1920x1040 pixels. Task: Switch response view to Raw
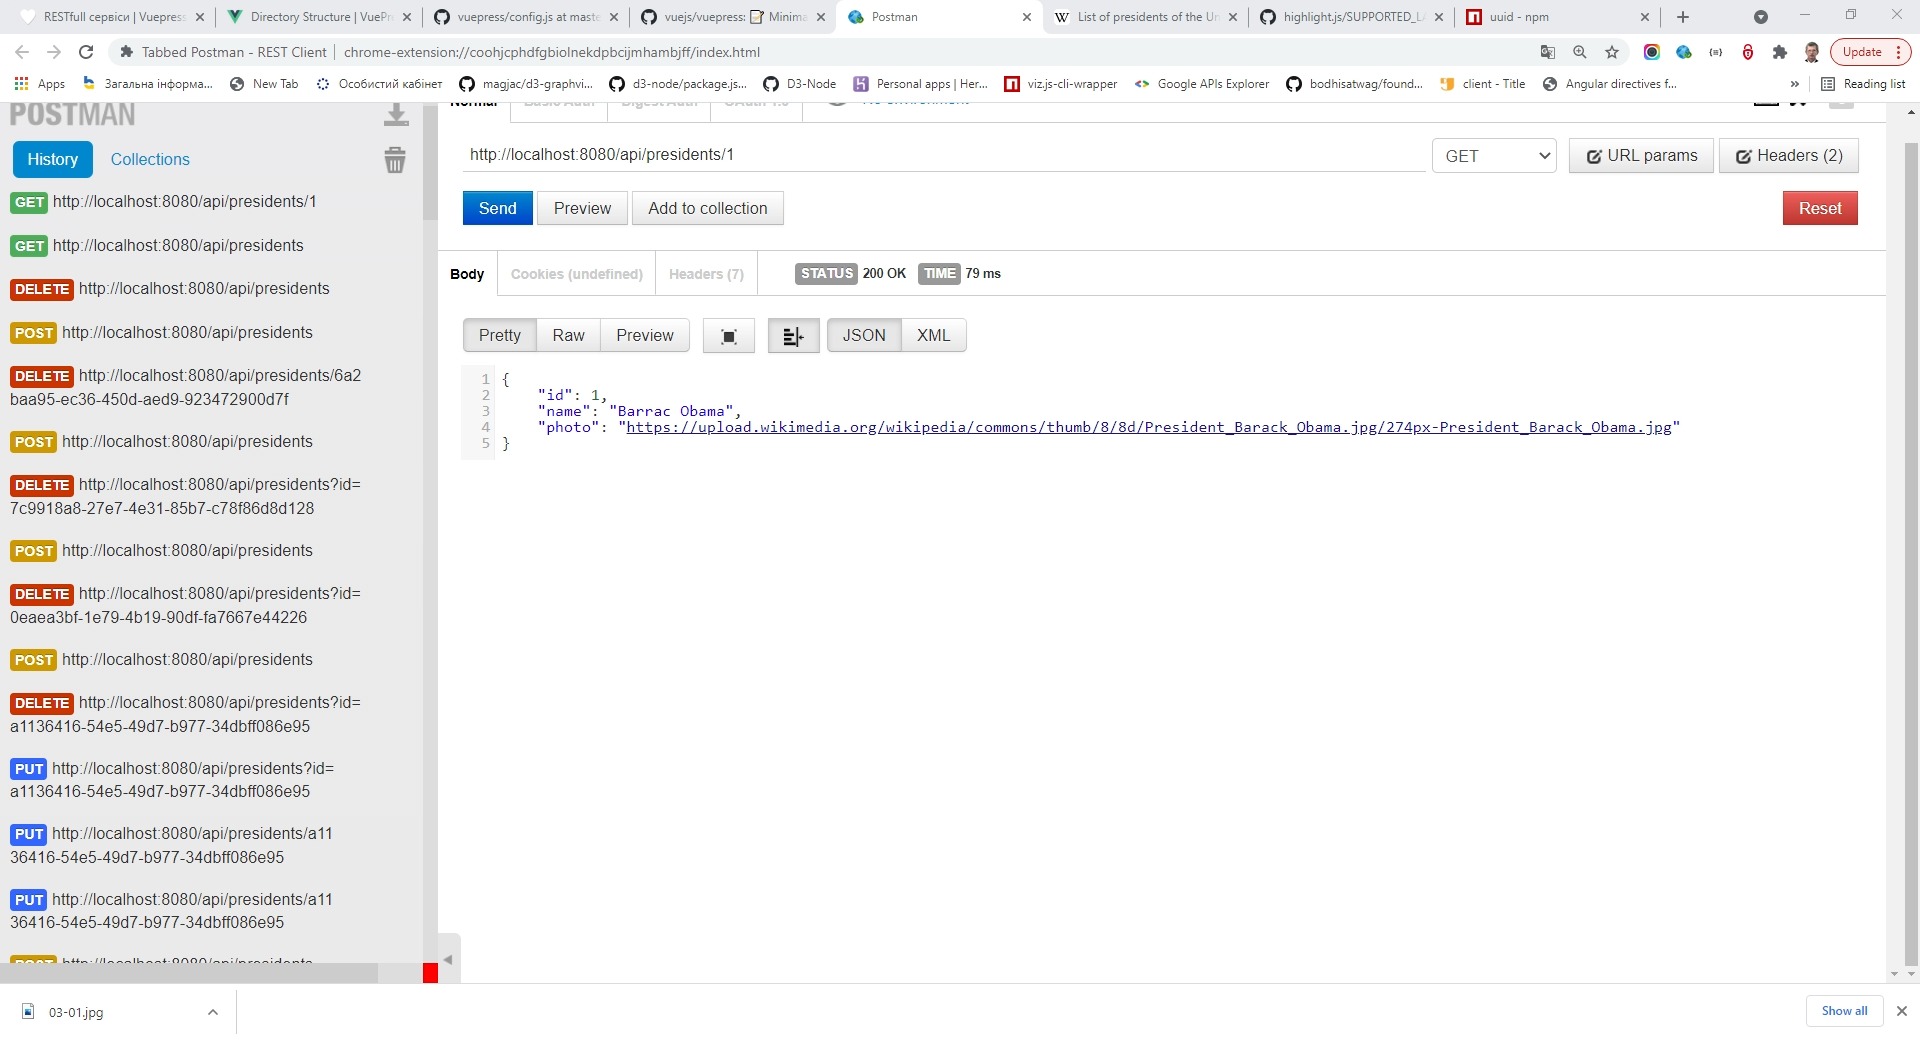(568, 336)
